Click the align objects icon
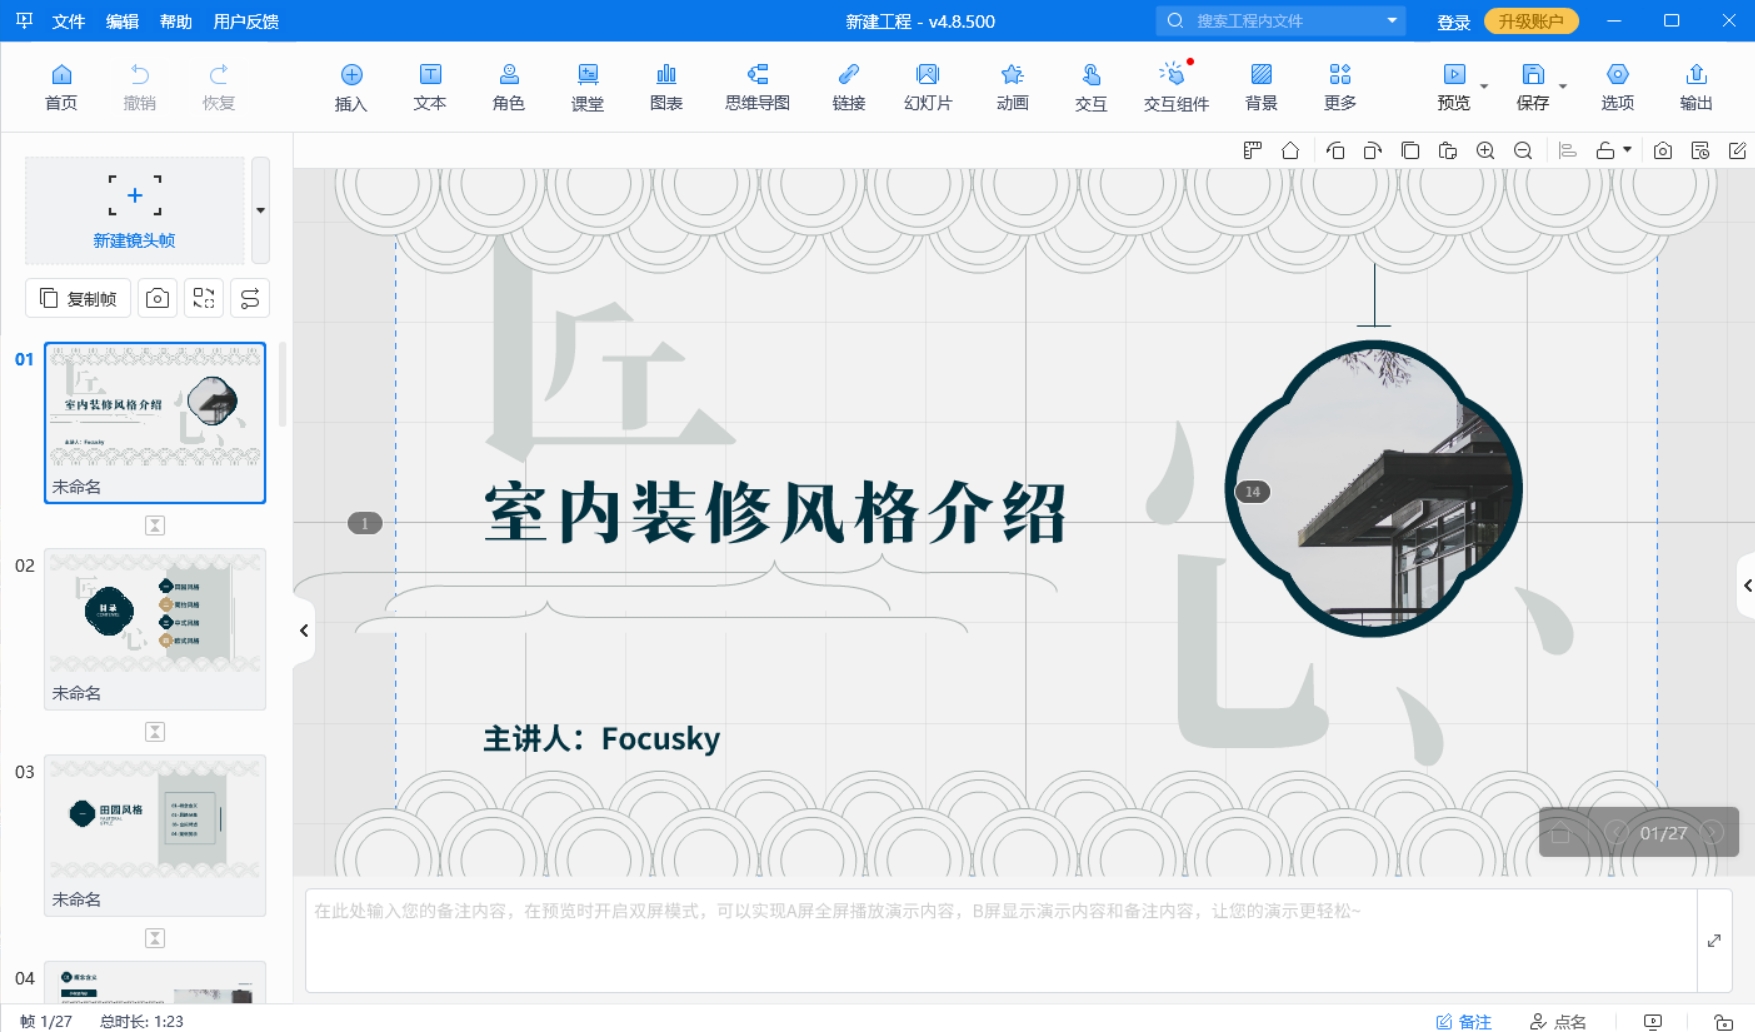Image resolution: width=1755 pixels, height=1032 pixels. coord(1568,150)
